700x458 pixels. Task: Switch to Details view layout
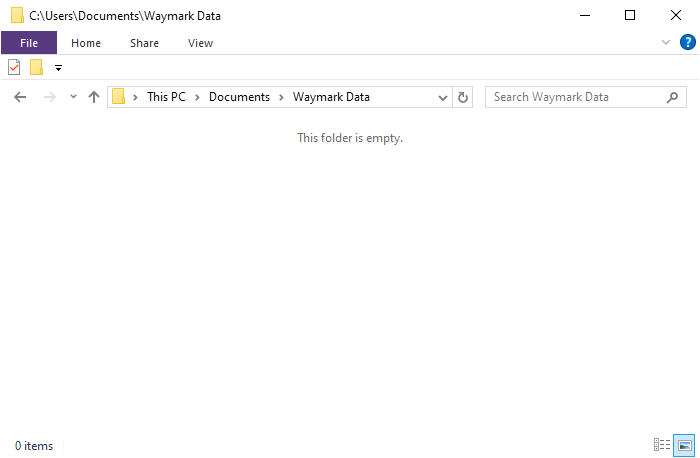(x=662, y=445)
